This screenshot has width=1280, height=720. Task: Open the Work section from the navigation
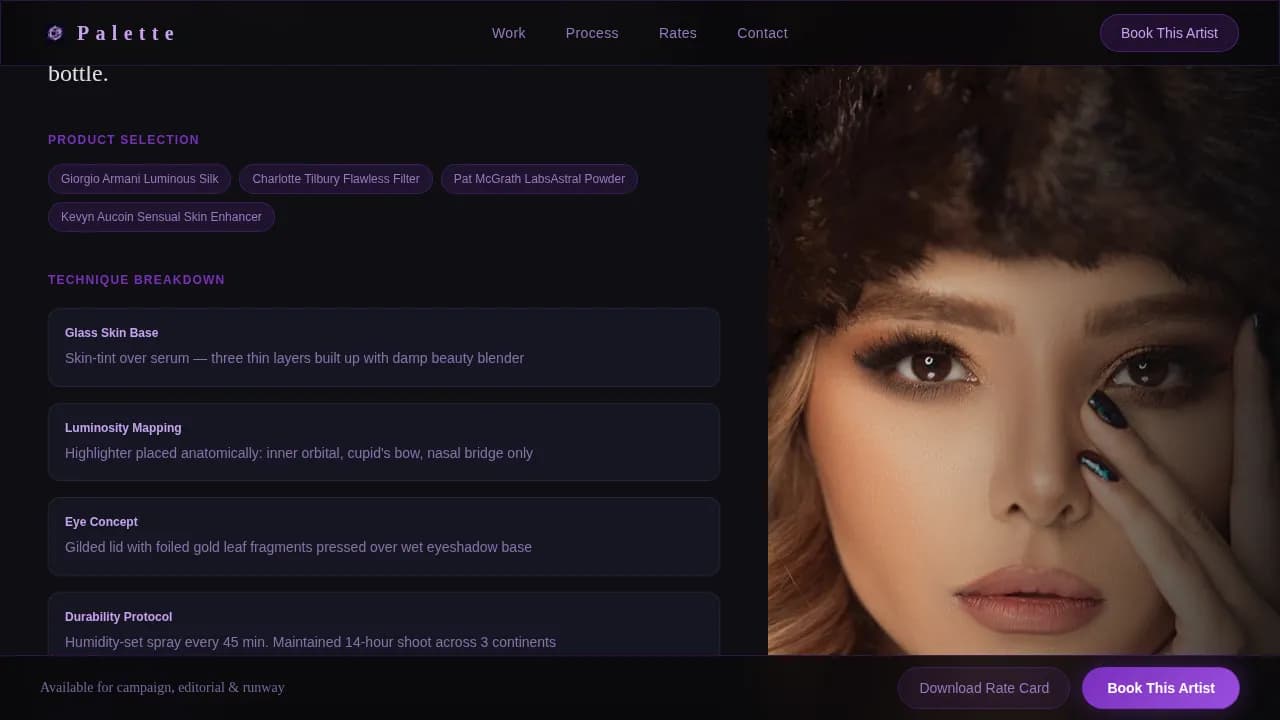click(x=508, y=33)
